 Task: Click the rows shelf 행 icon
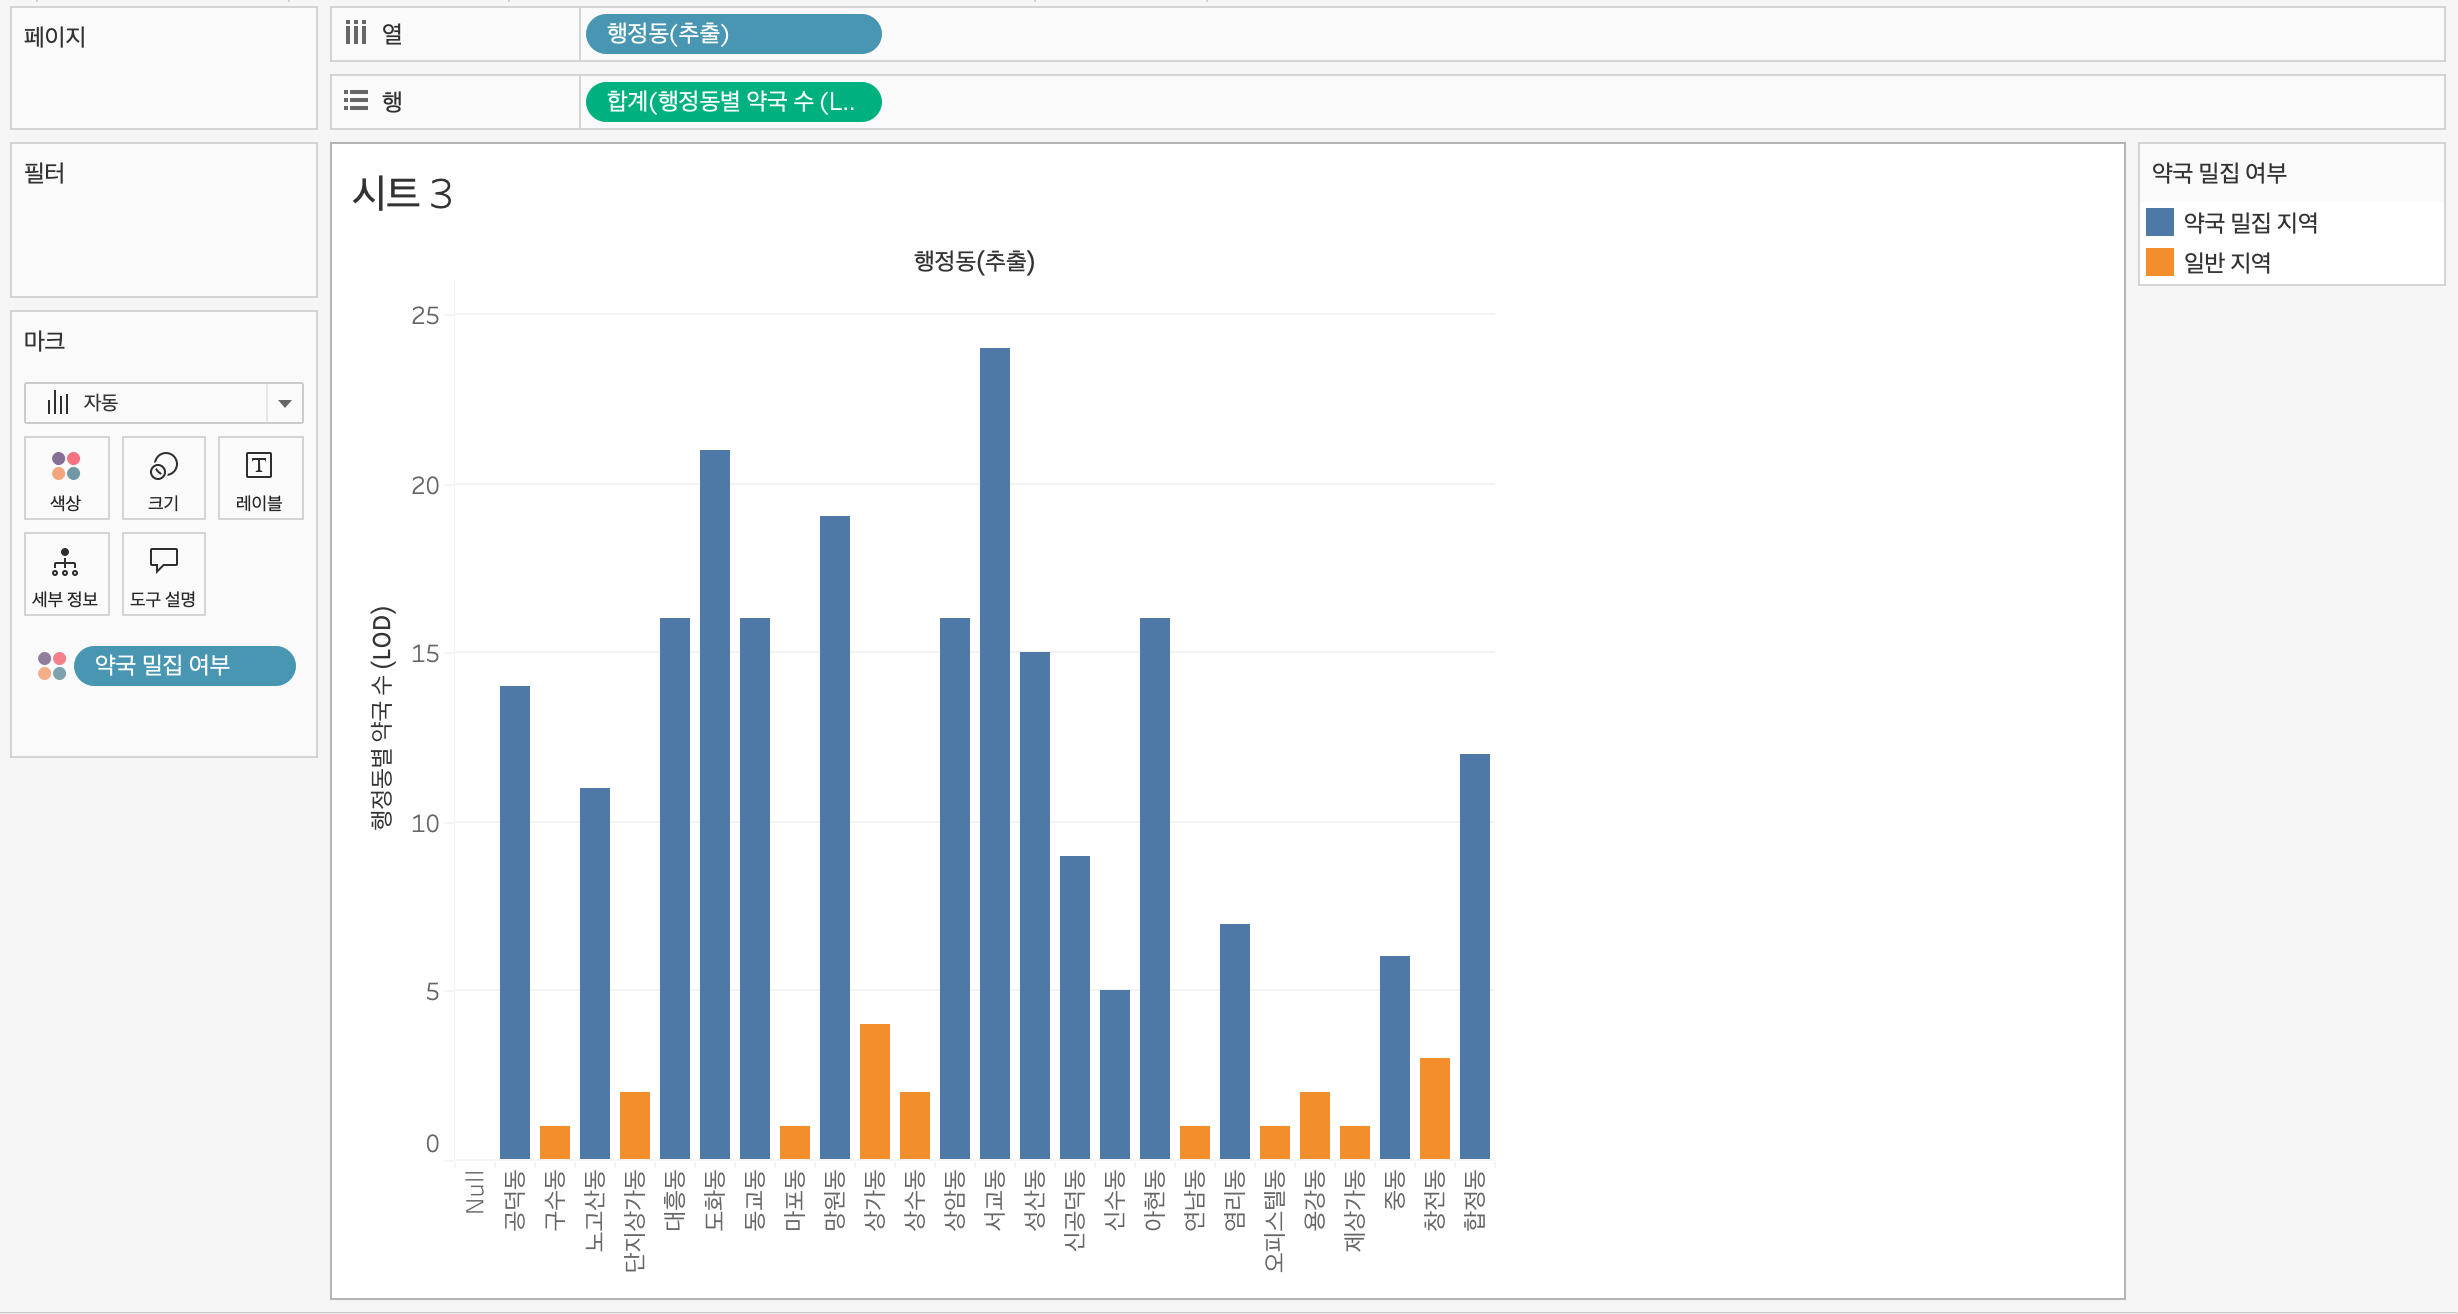tap(356, 101)
